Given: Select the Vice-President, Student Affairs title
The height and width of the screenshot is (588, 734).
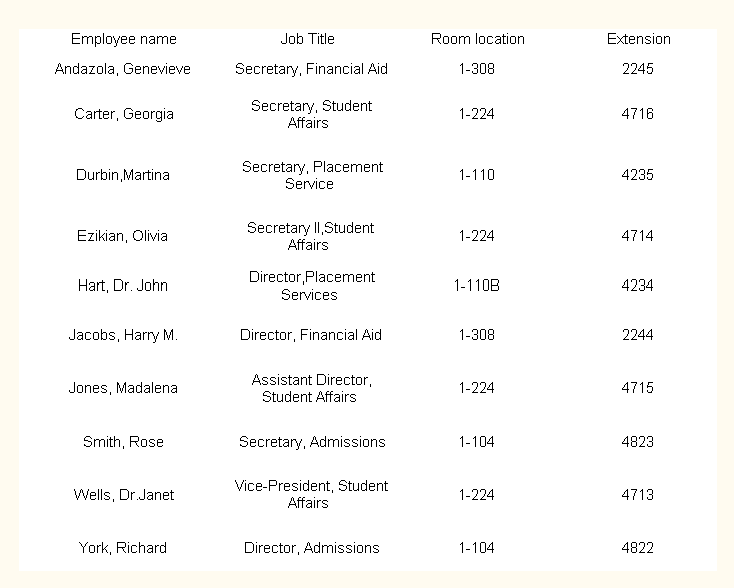Looking at the screenshot, I should coord(311,494).
